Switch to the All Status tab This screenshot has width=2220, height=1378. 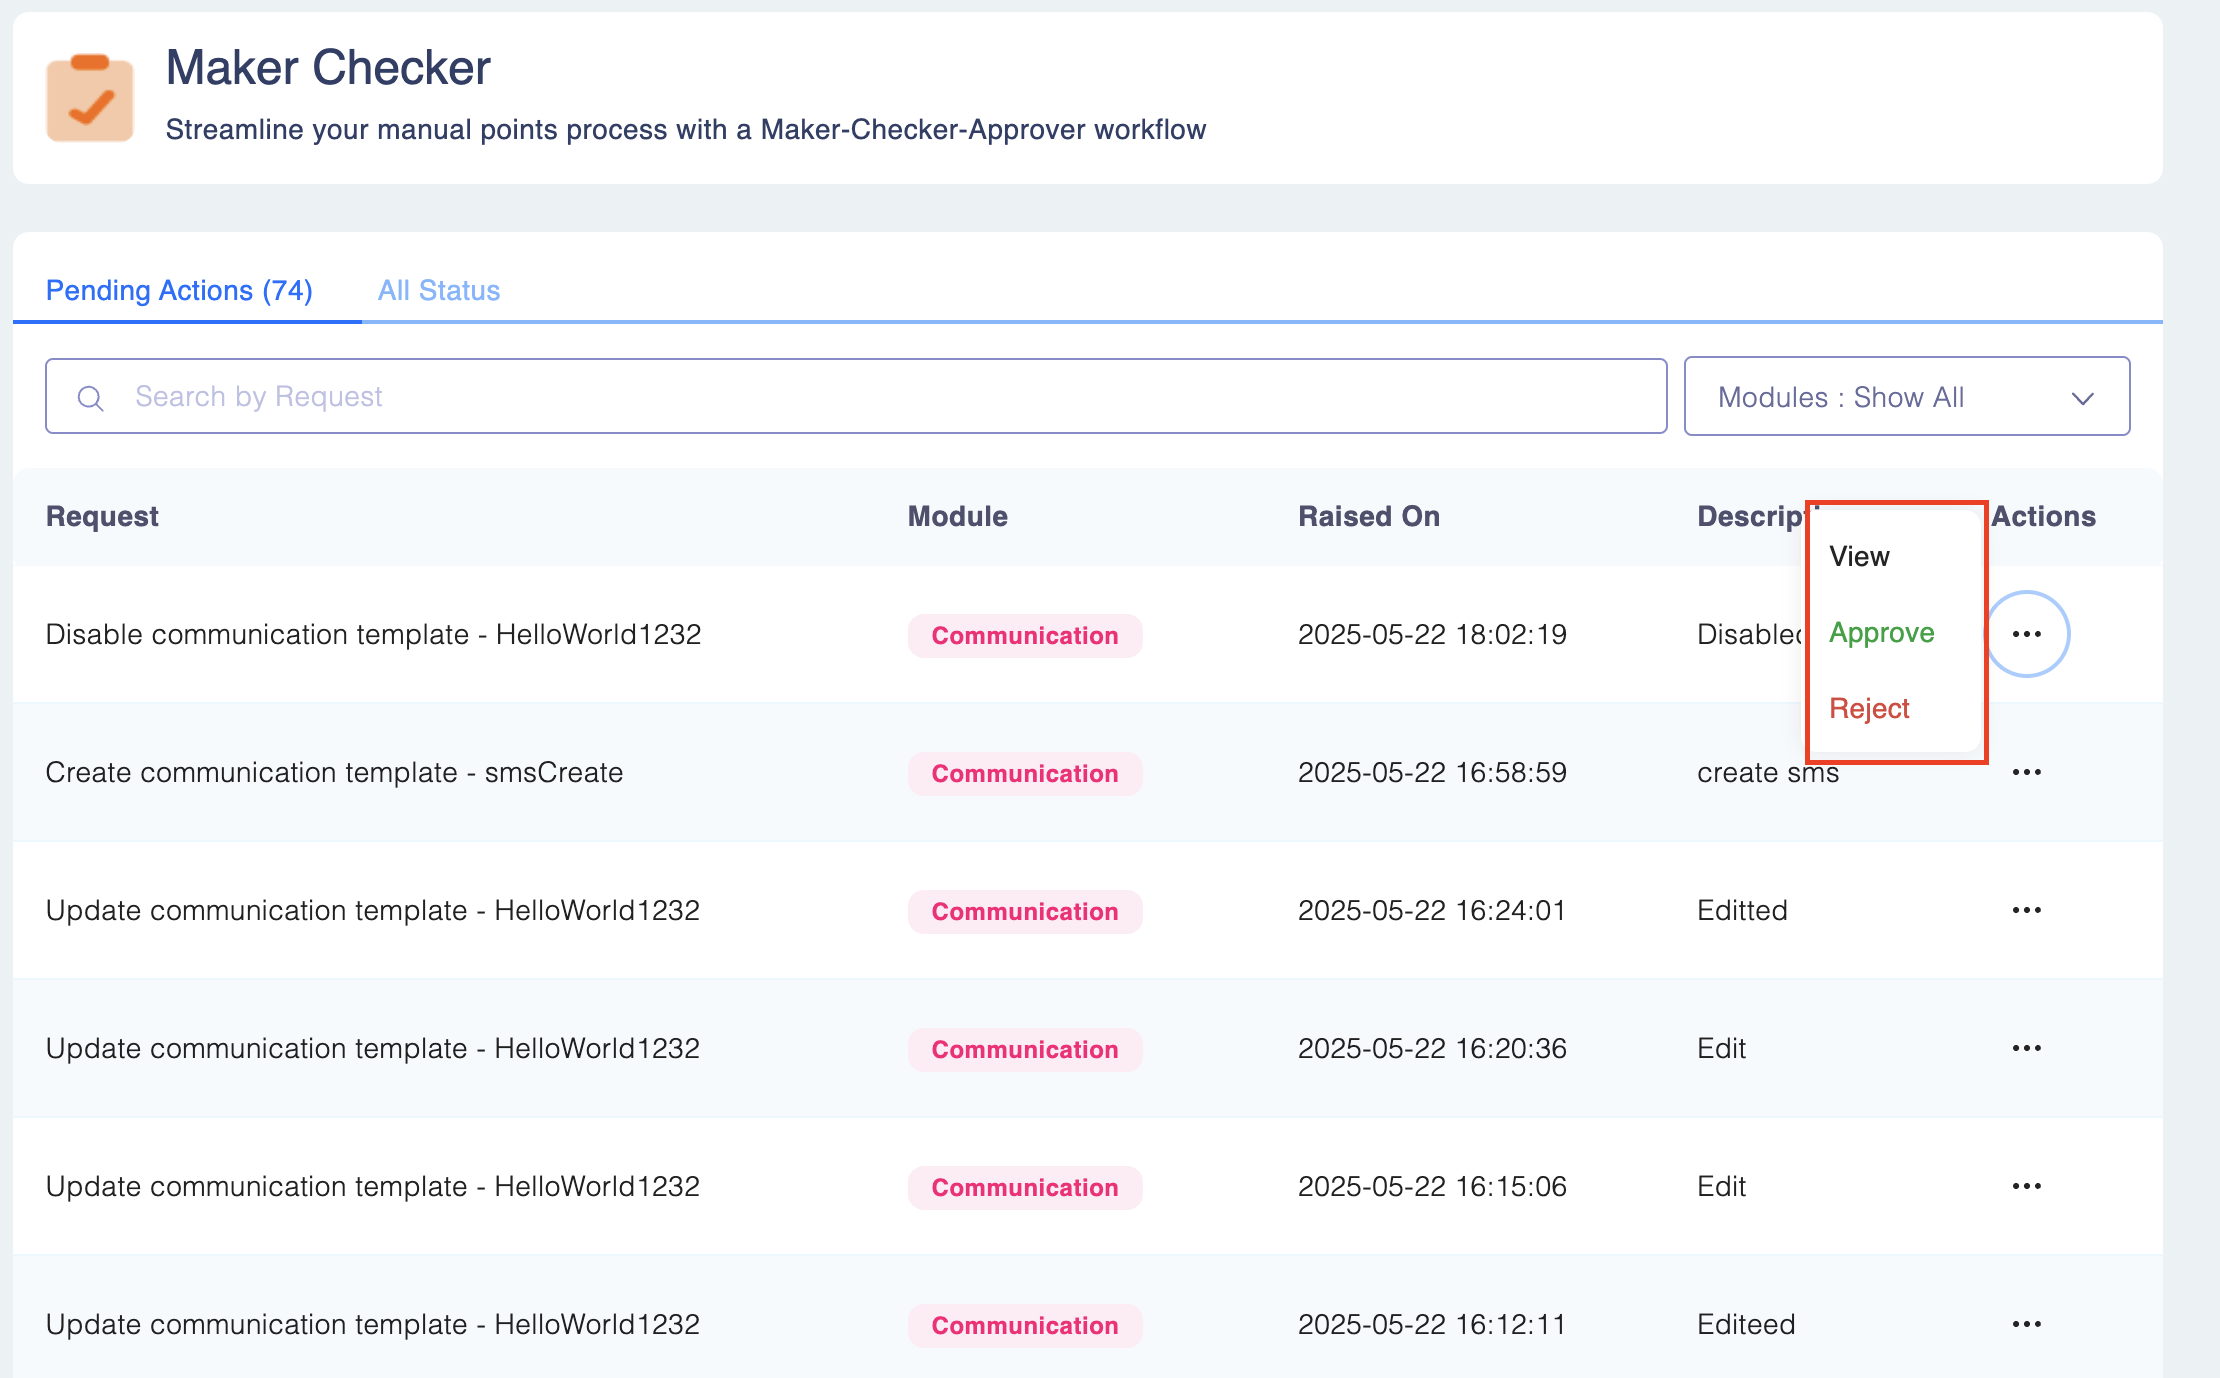[x=438, y=290]
